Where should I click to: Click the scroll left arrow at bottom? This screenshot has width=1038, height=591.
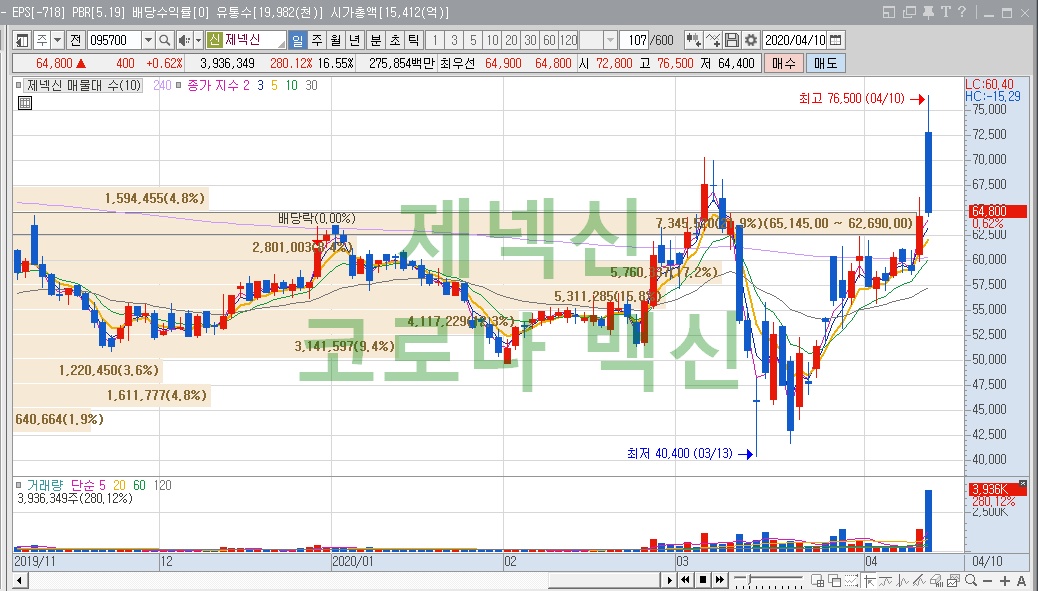[x=19, y=581]
